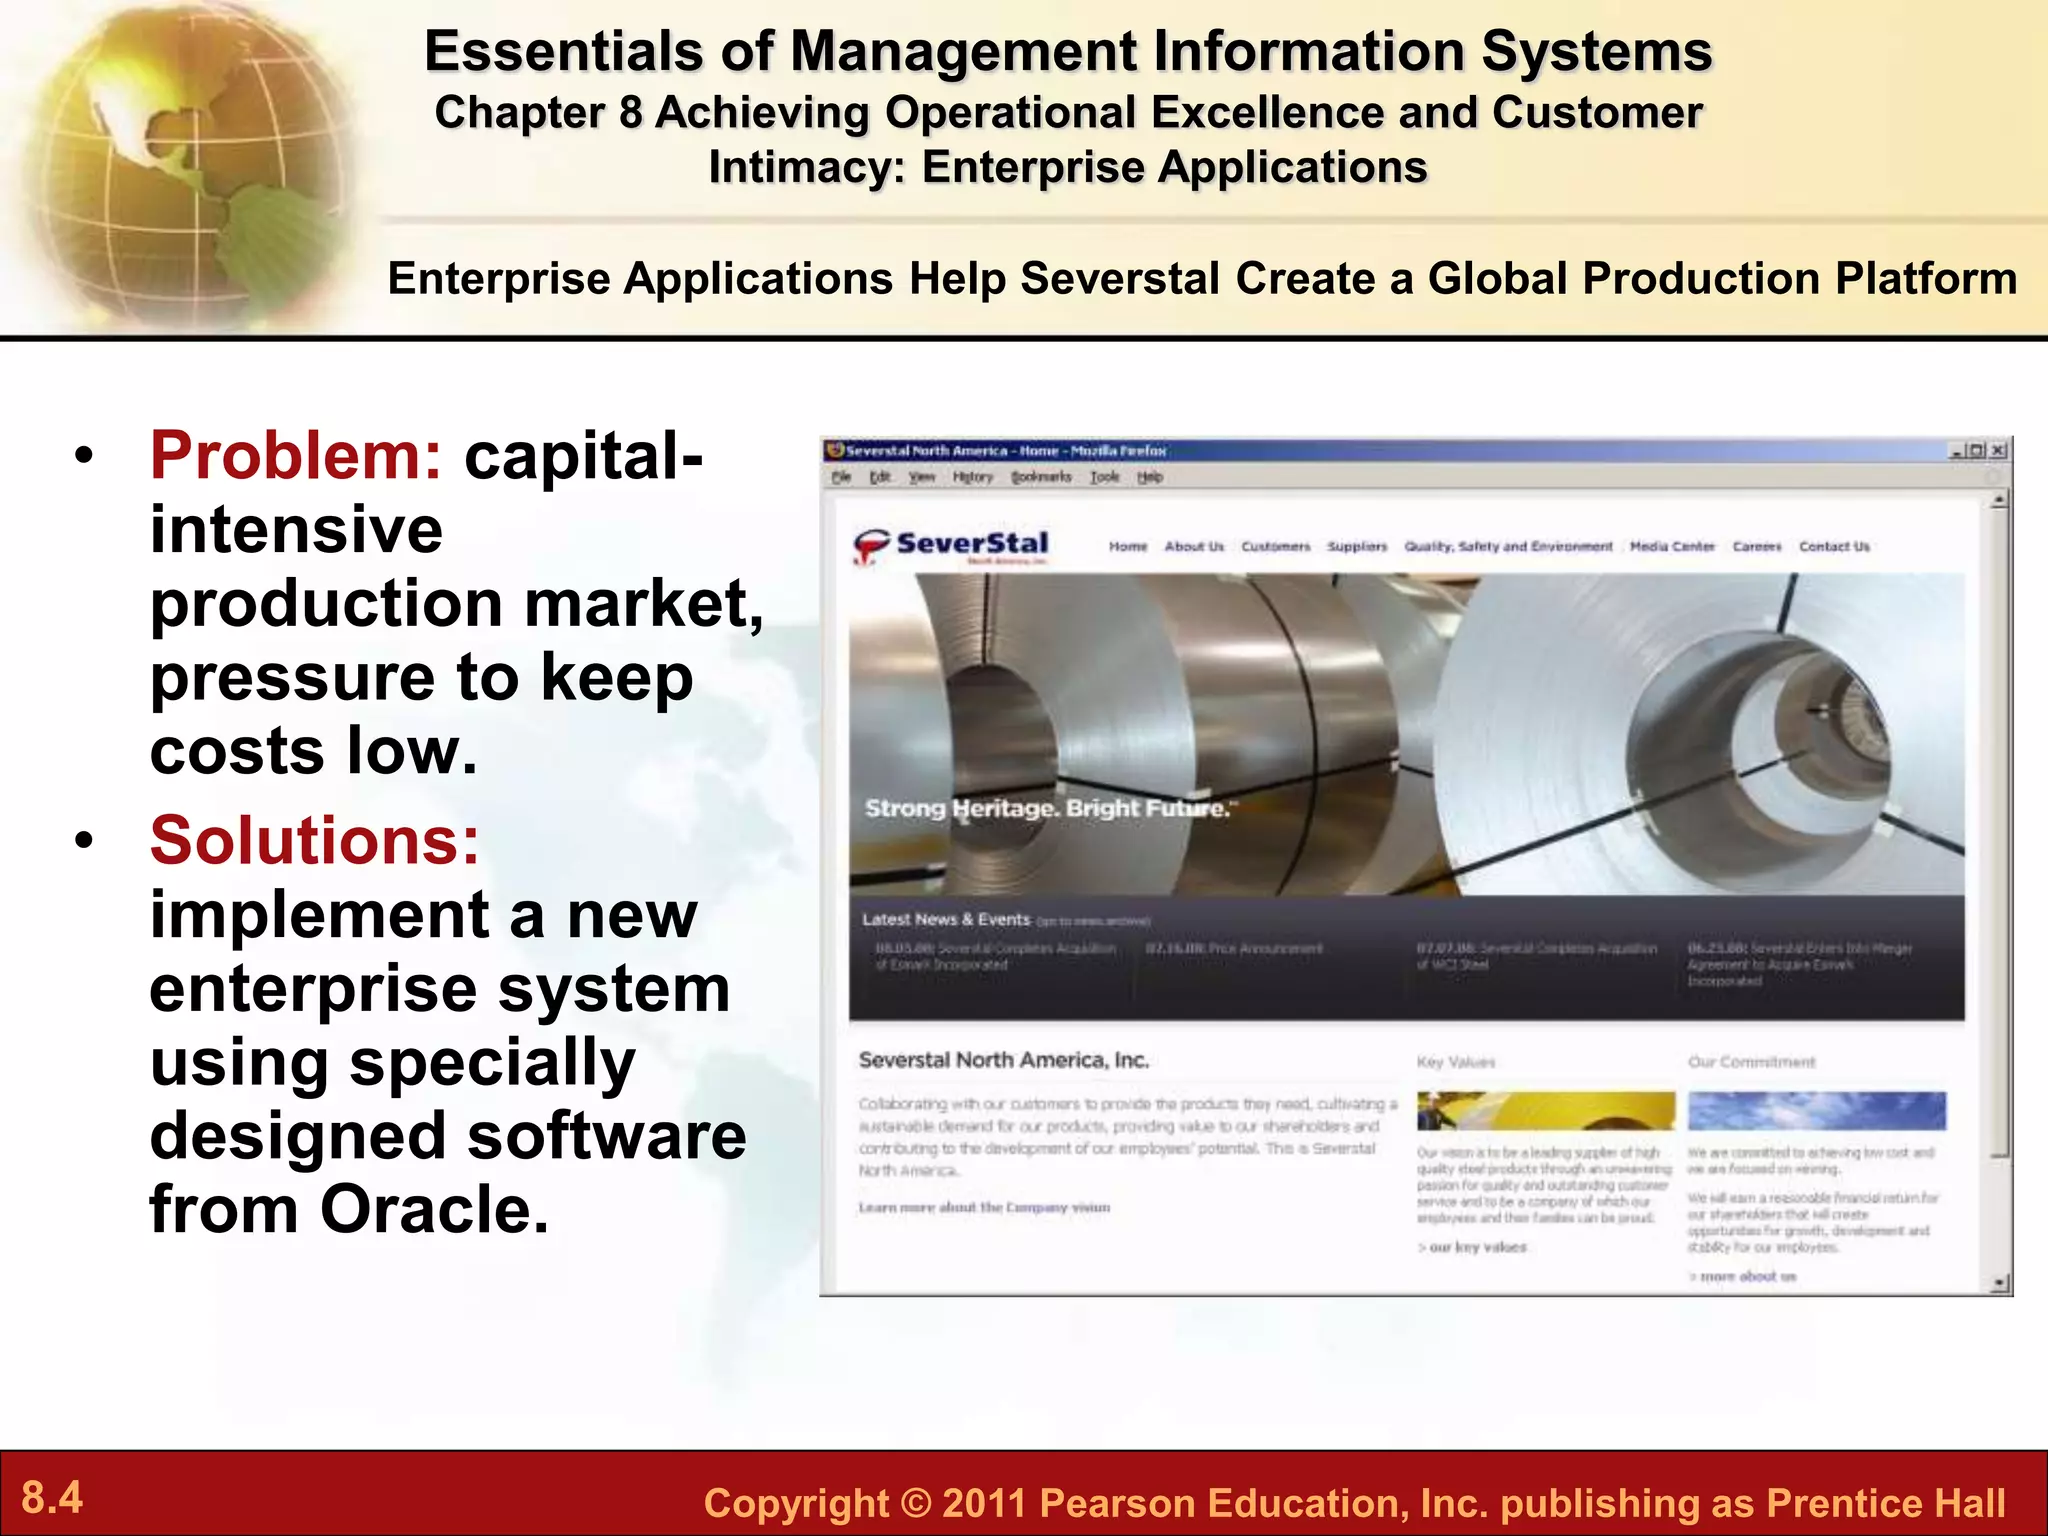This screenshot has width=2048, height=1536.
Task: Click the scrollbar up arrow in Firefox
Action: tap(1999, 500)
